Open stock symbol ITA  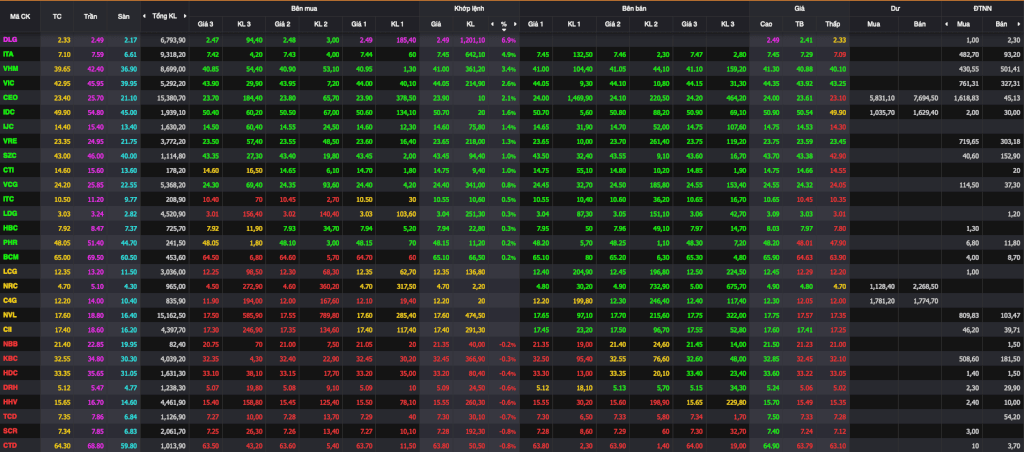coord(9,54)
